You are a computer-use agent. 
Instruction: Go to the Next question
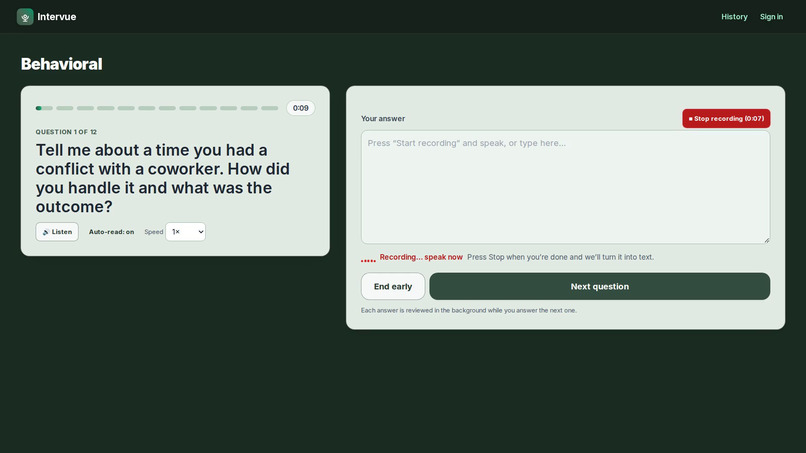599,286
